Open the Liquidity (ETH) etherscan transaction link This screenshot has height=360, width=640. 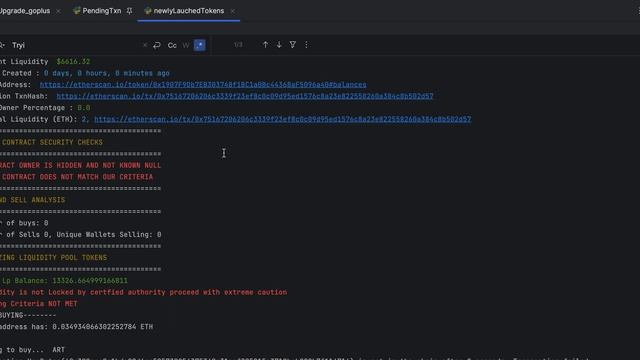pos(282,119)
